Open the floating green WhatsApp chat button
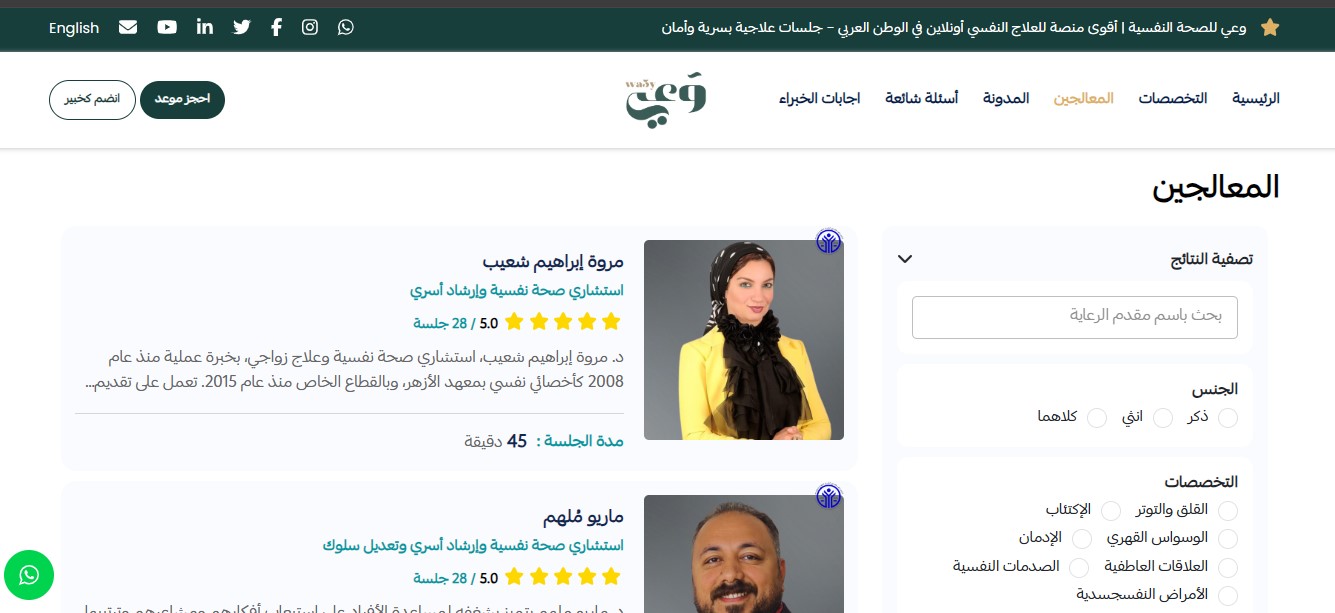The width and height of the screenshot is (1335, 613). (29, 575)
